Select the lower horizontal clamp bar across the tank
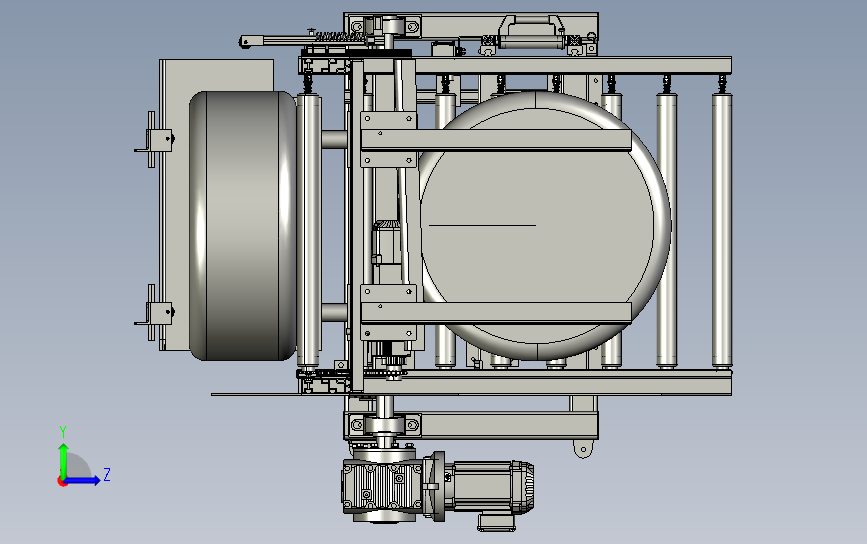Viewport: 867px width, 544px height. click(496, 313)
